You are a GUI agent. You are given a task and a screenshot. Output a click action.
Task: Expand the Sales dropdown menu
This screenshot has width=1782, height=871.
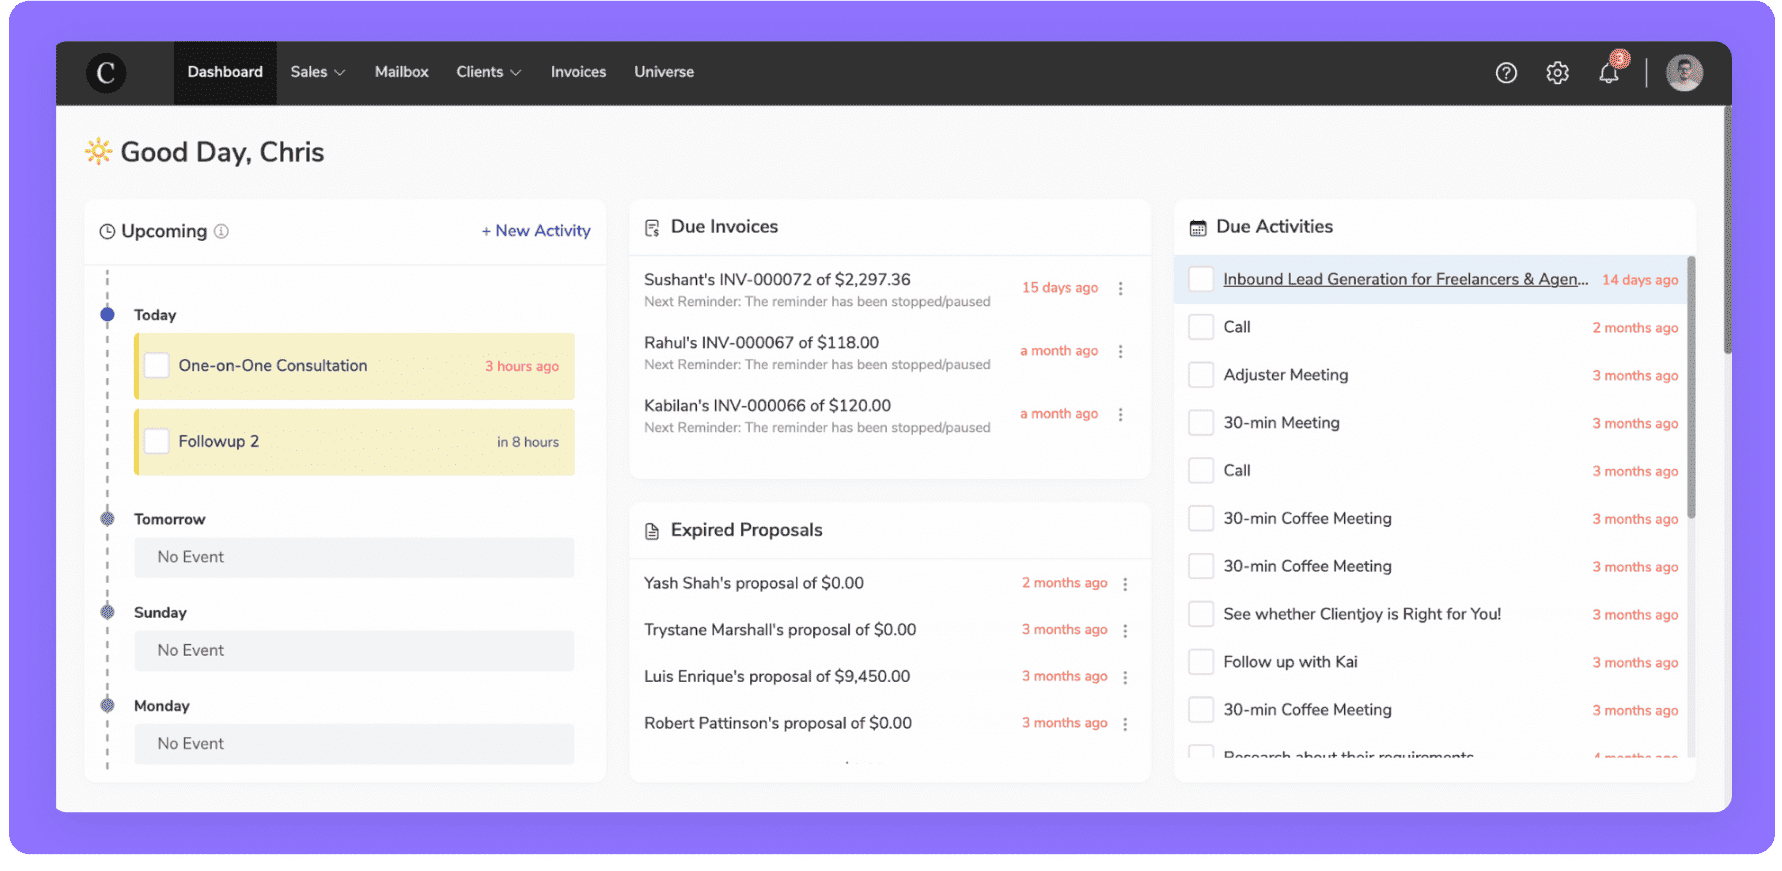pos(317,72)
